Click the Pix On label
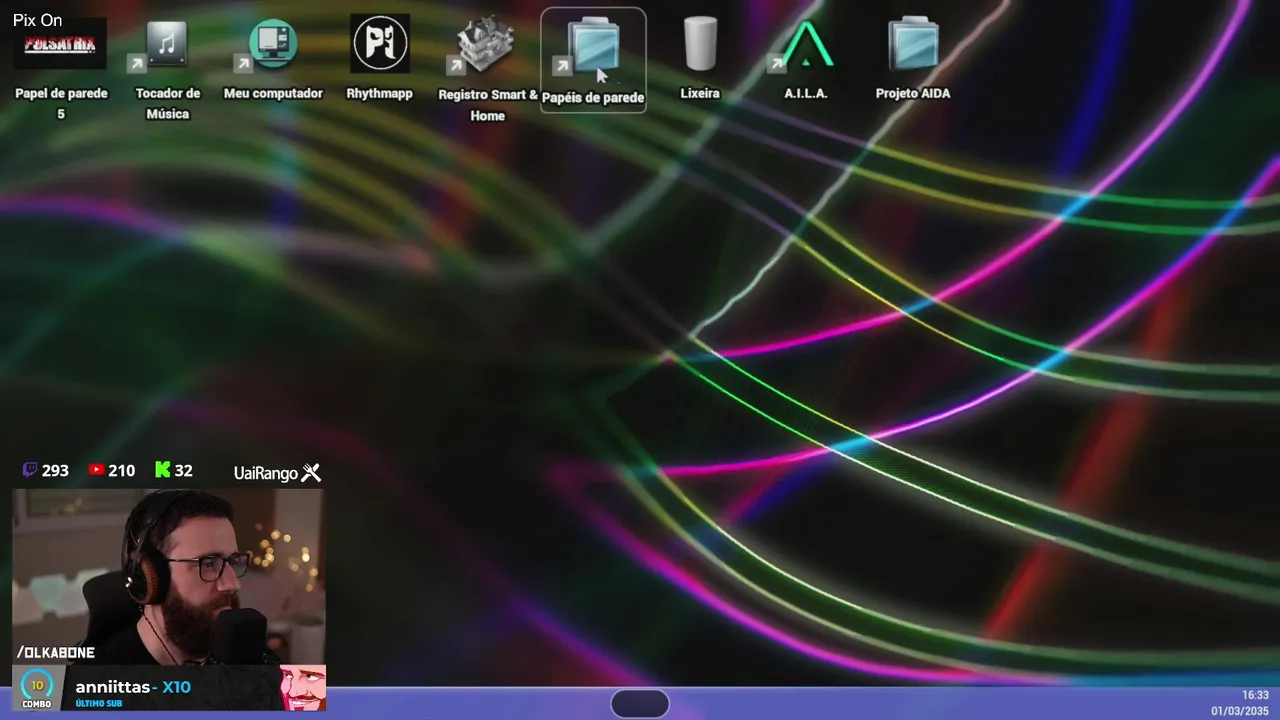 pyautogui.click(x=37, y=20)
